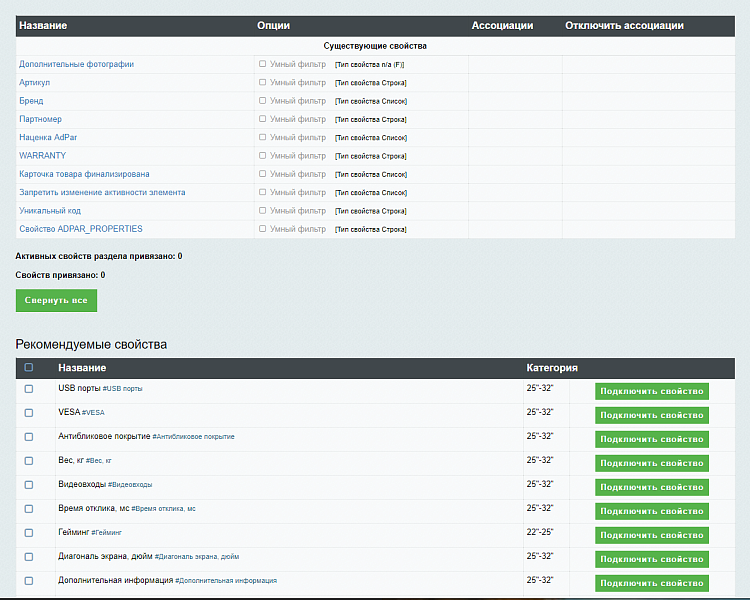
Task: Open the "Дополнительные фотографии" property link
Action: (x=76, y=64)
